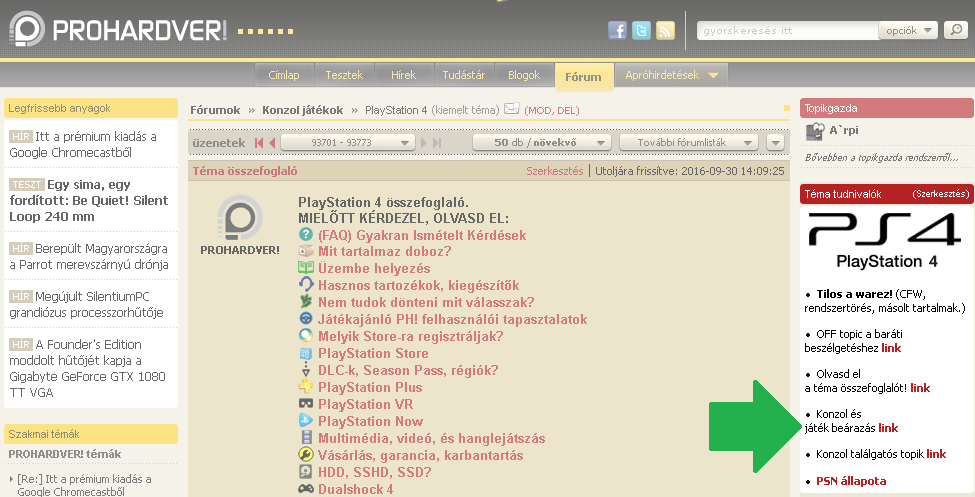Click the book icon beside Üzembe helyezés
Image resolution: width=975 pixels, height=497 pixels.
tap(305, 268)
